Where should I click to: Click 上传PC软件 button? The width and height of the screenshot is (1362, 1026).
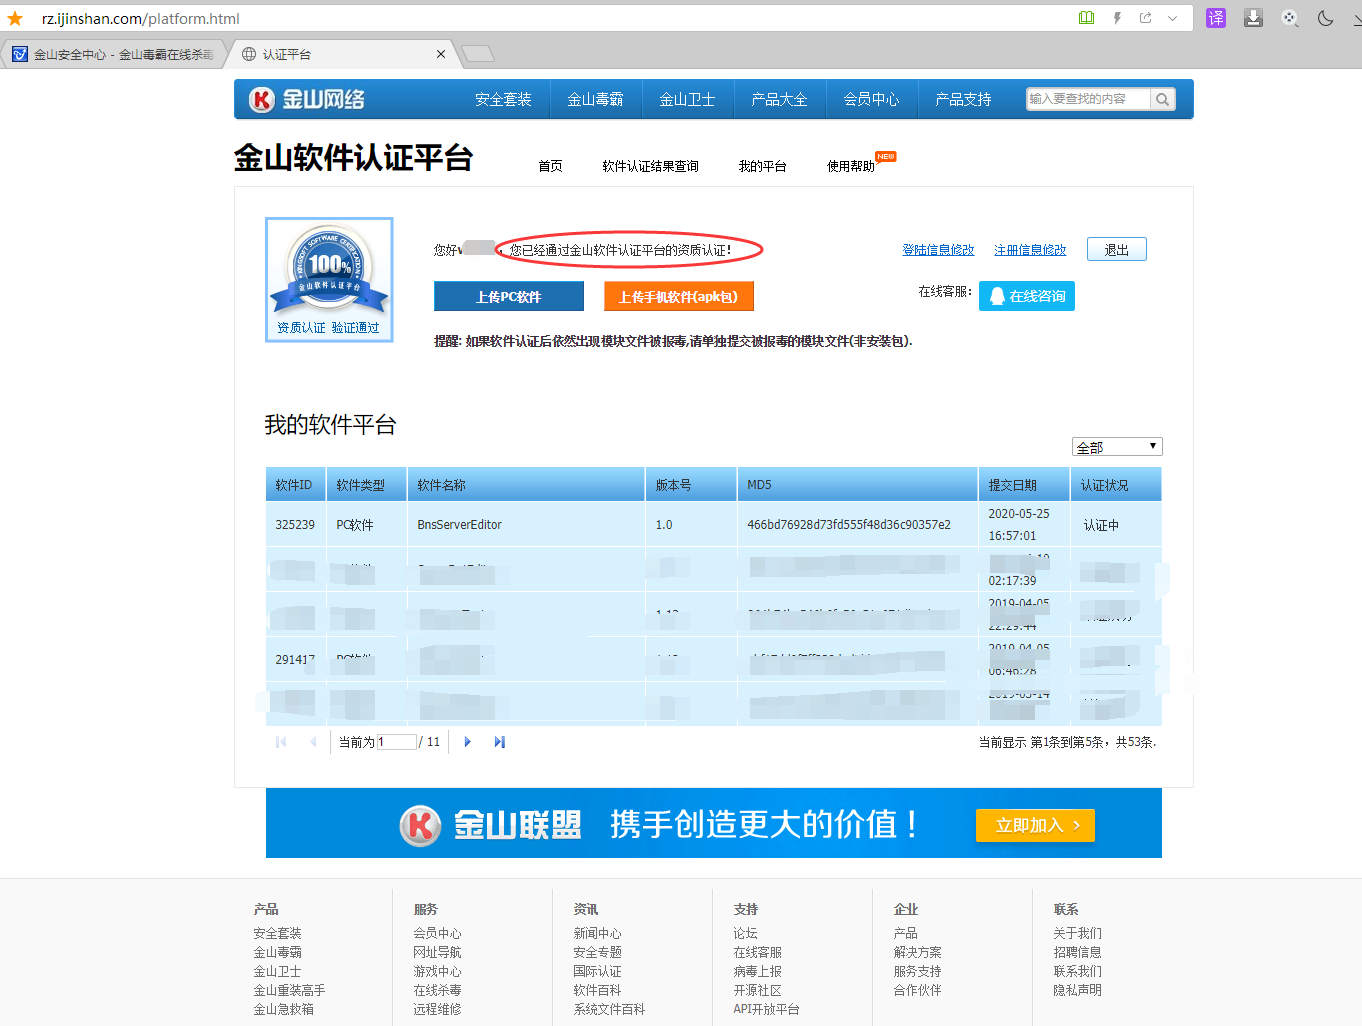click(509, 296)
